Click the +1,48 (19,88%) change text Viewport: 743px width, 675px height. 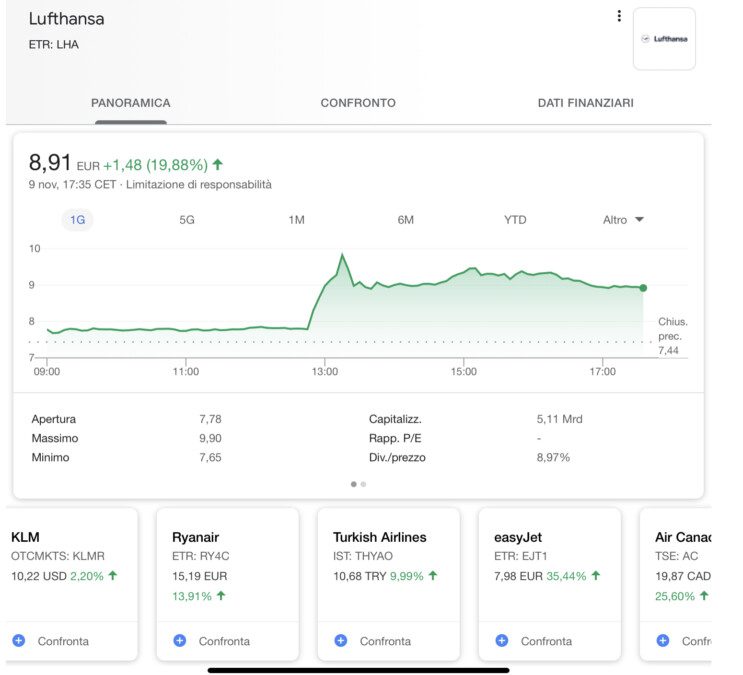pyautogui.click(x=155, y=165)
